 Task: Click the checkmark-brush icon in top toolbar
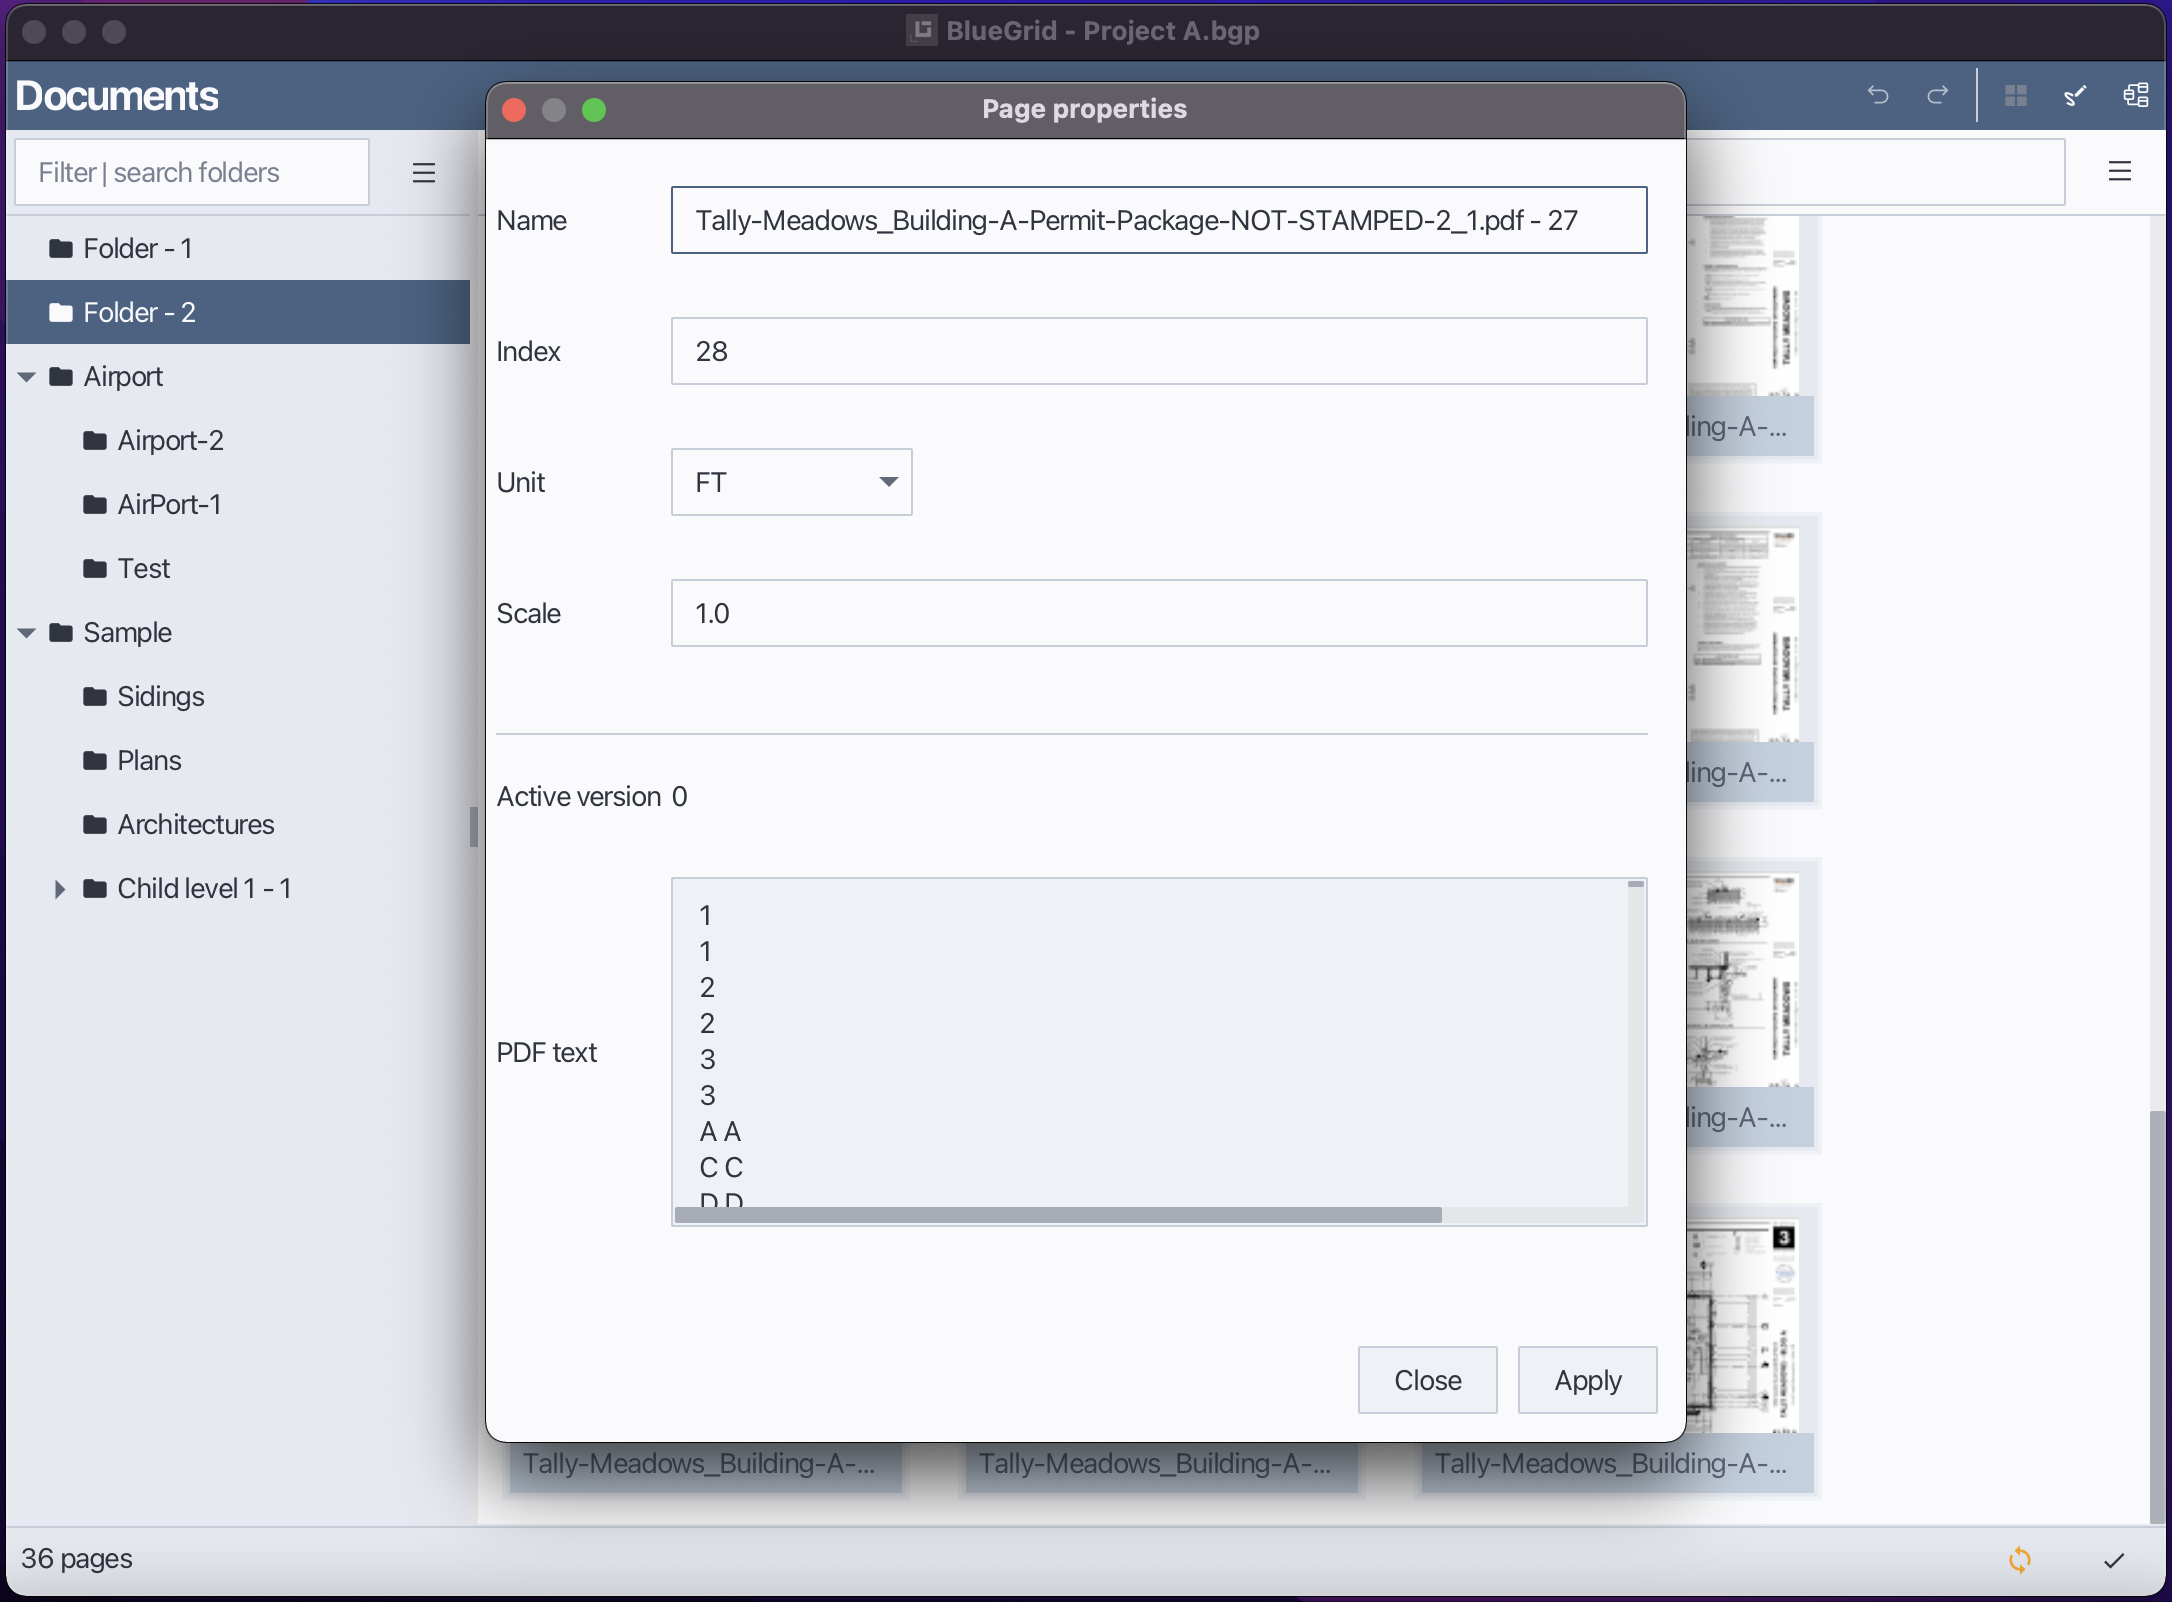coord(2075,95)
